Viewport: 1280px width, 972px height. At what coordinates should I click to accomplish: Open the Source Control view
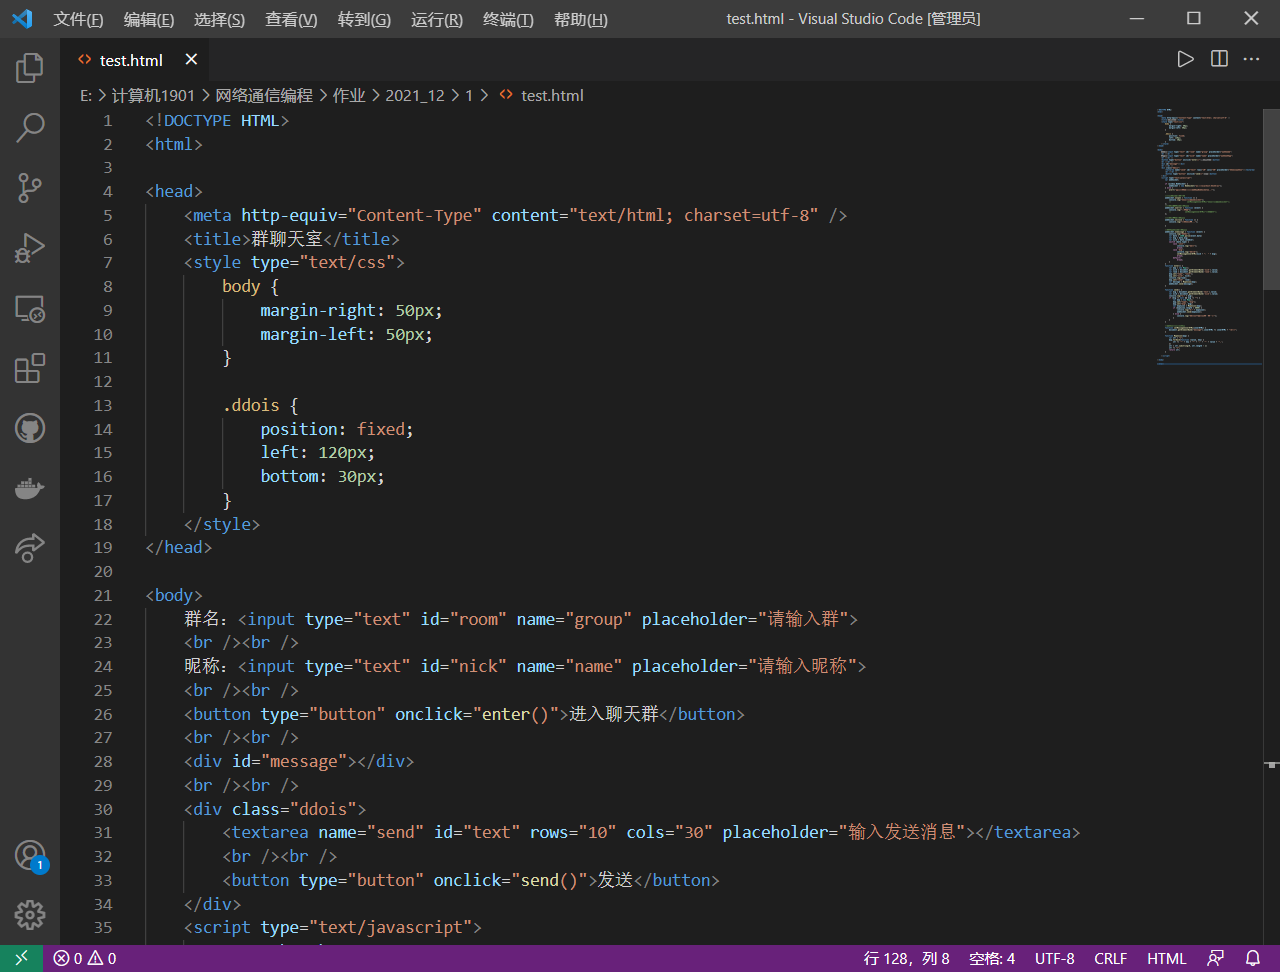click(x=29, y=188)
